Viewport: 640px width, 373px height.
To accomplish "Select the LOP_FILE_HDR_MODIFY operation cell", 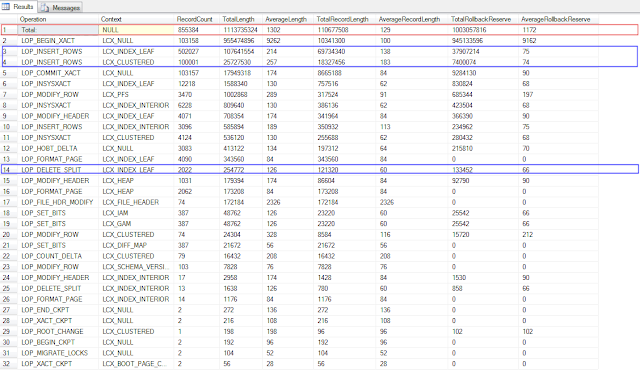I will [58, 202].
